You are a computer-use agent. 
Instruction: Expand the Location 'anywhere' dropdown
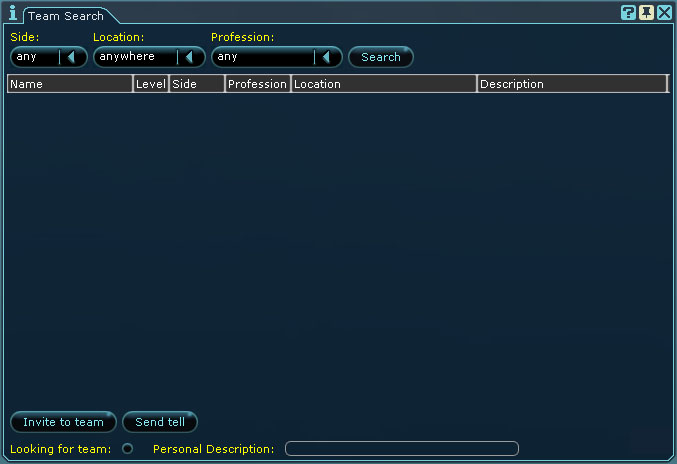pyautogui.click(x=149, y=57)
